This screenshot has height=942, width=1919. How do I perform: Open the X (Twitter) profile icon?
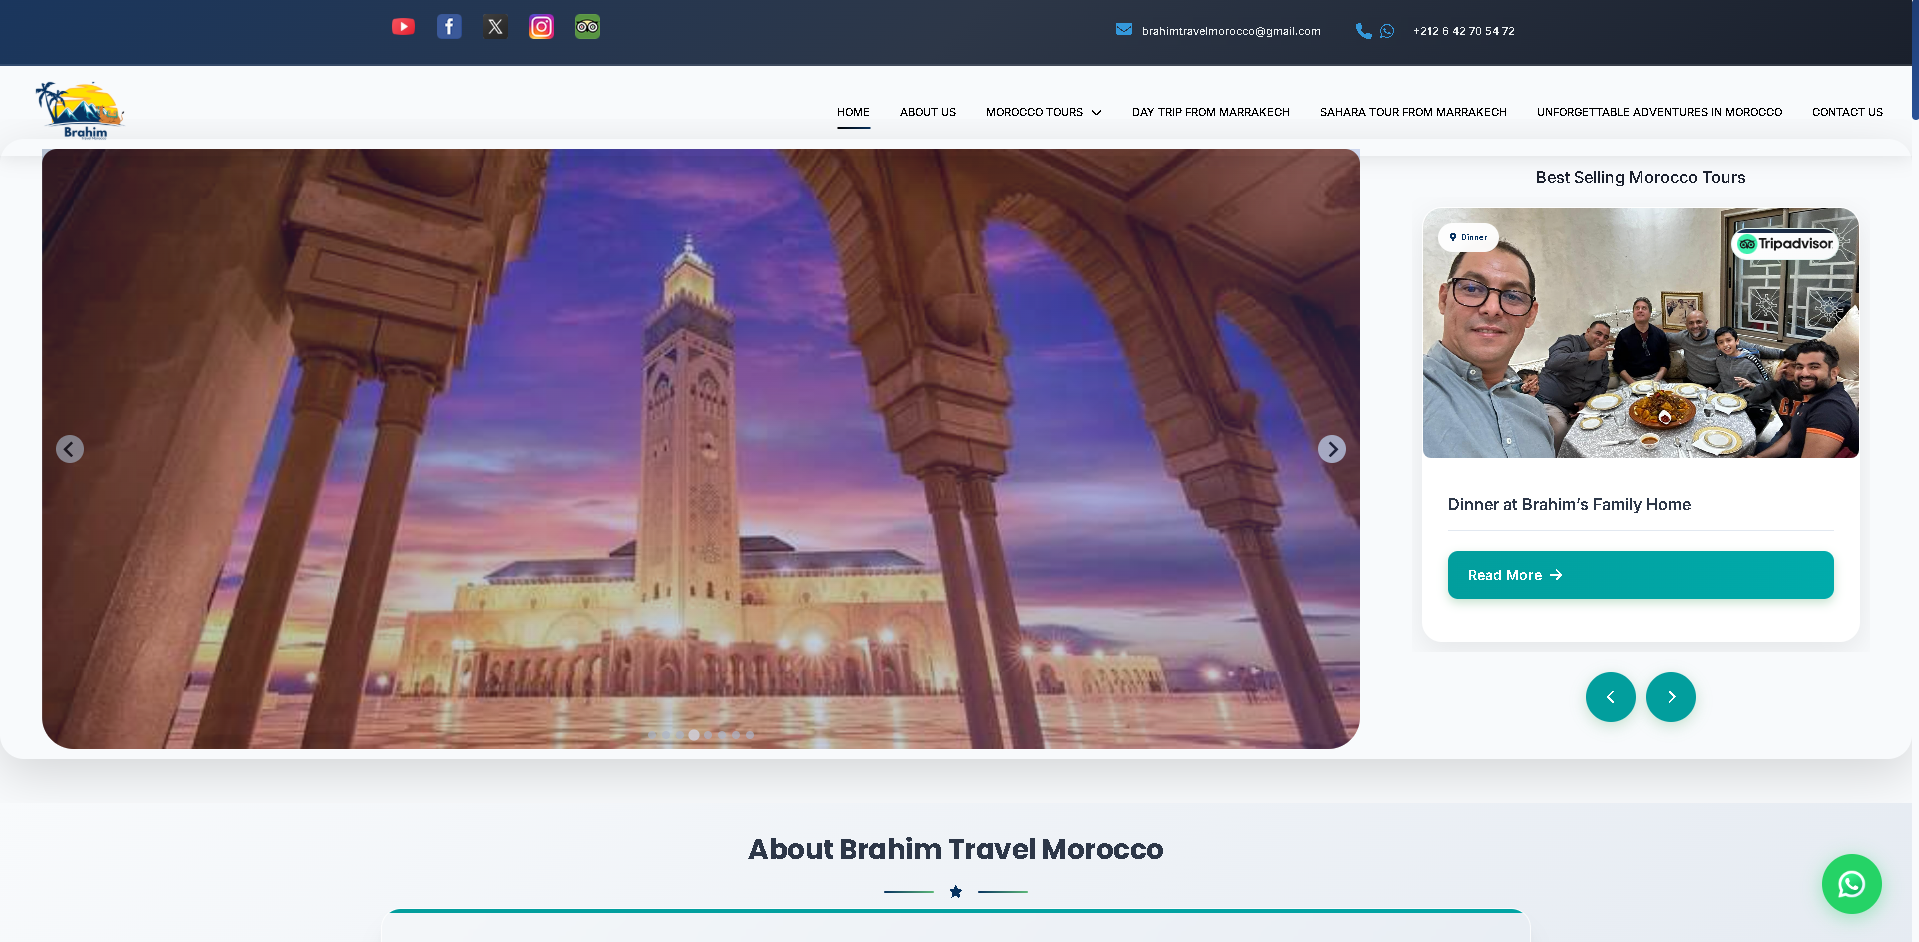(495, 27)
